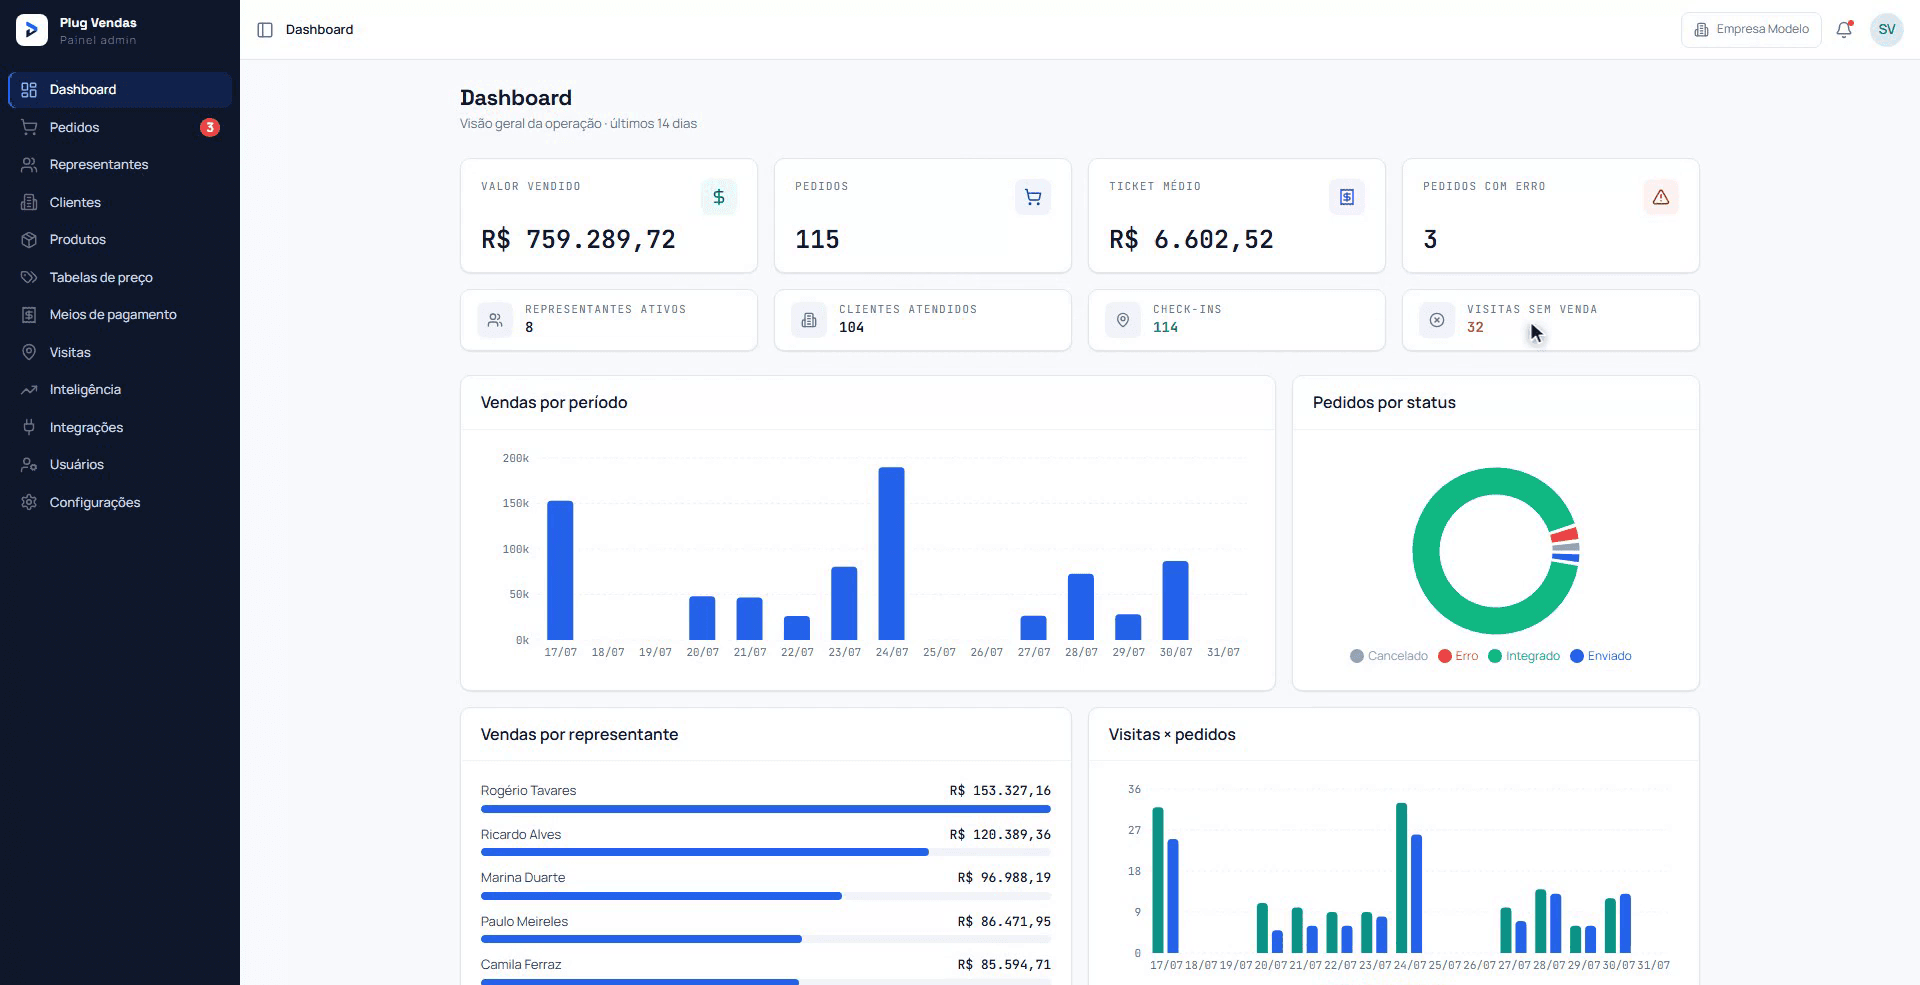This screenshot has width=1920, height=985.
Task: Click the Visitas pin icon in sidebar
Action: tap(29, 352)
